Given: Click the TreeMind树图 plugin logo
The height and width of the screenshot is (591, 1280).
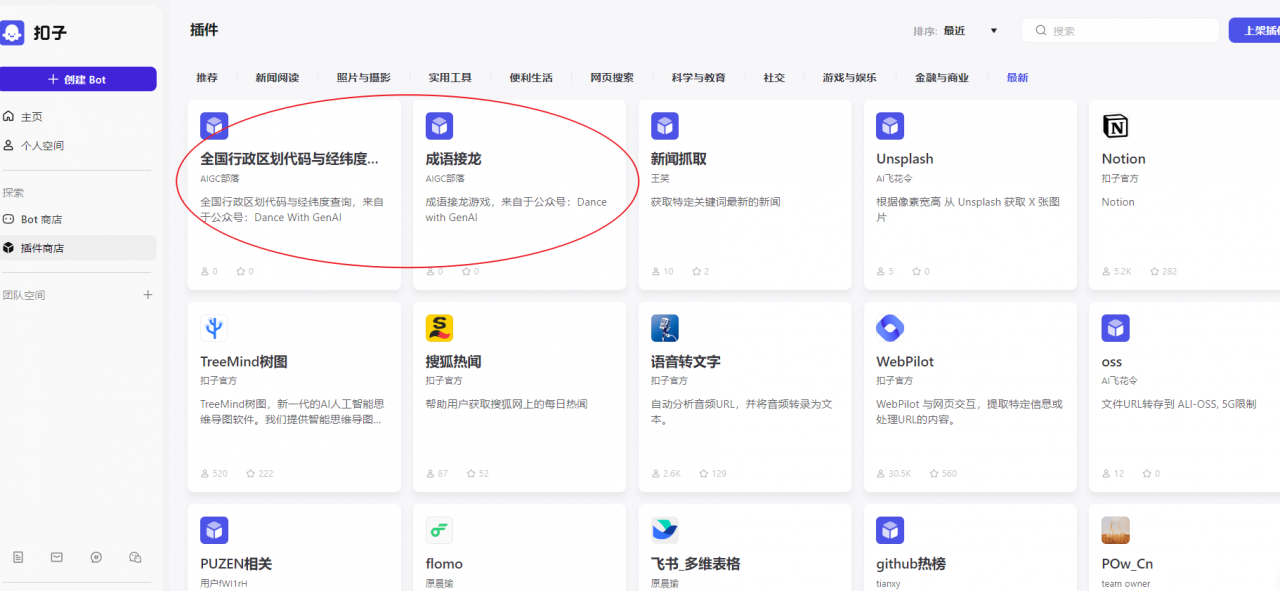Looking at the screenshot, I should click(214, 328).
